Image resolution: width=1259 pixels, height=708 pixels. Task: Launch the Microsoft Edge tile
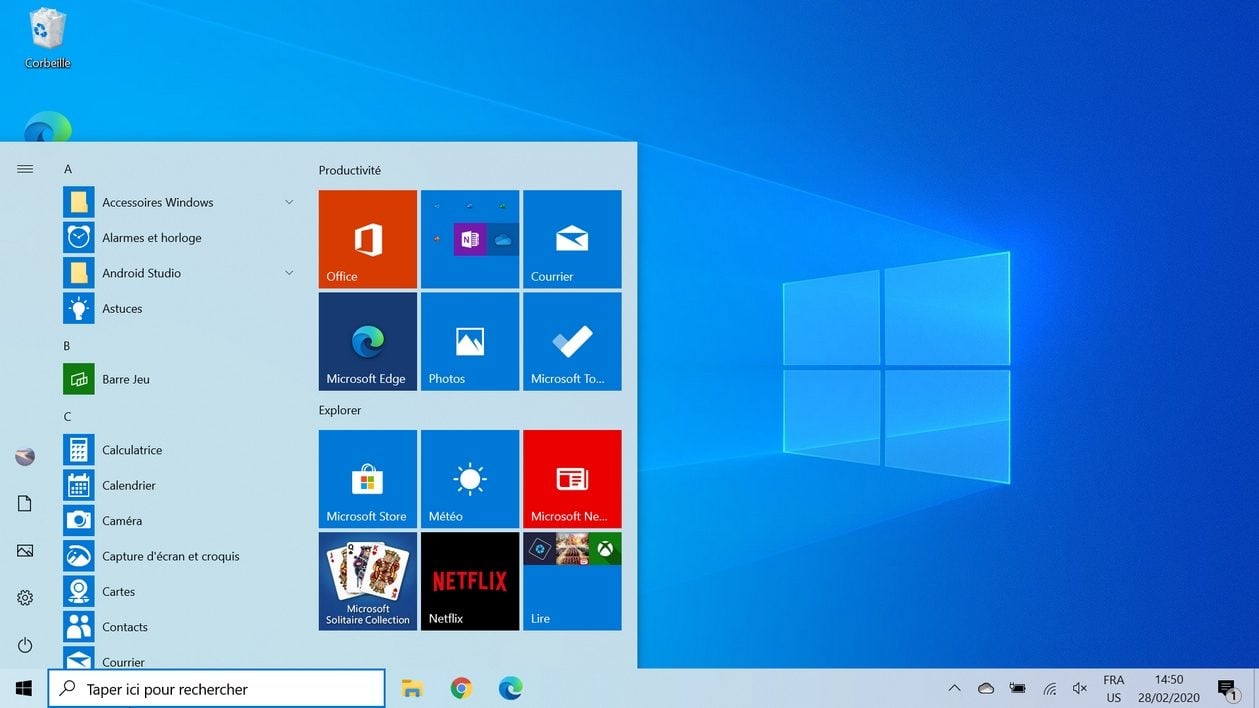(367, 341)
